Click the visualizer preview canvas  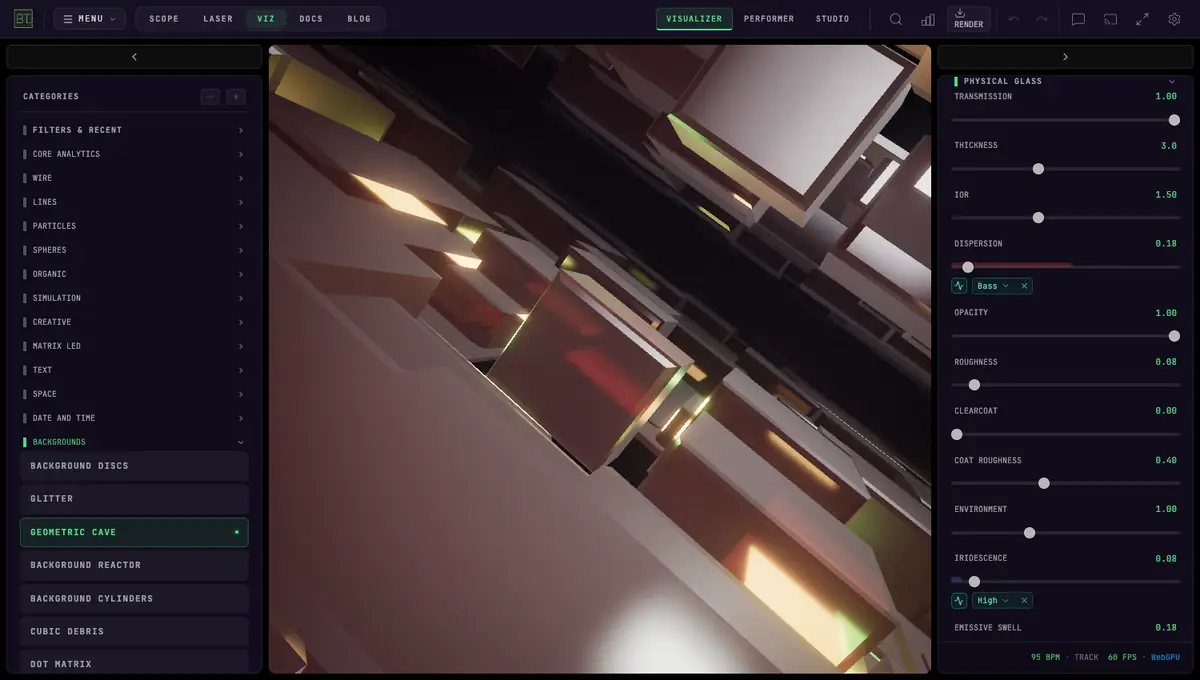pyautogui.click(x=600, y=359)
